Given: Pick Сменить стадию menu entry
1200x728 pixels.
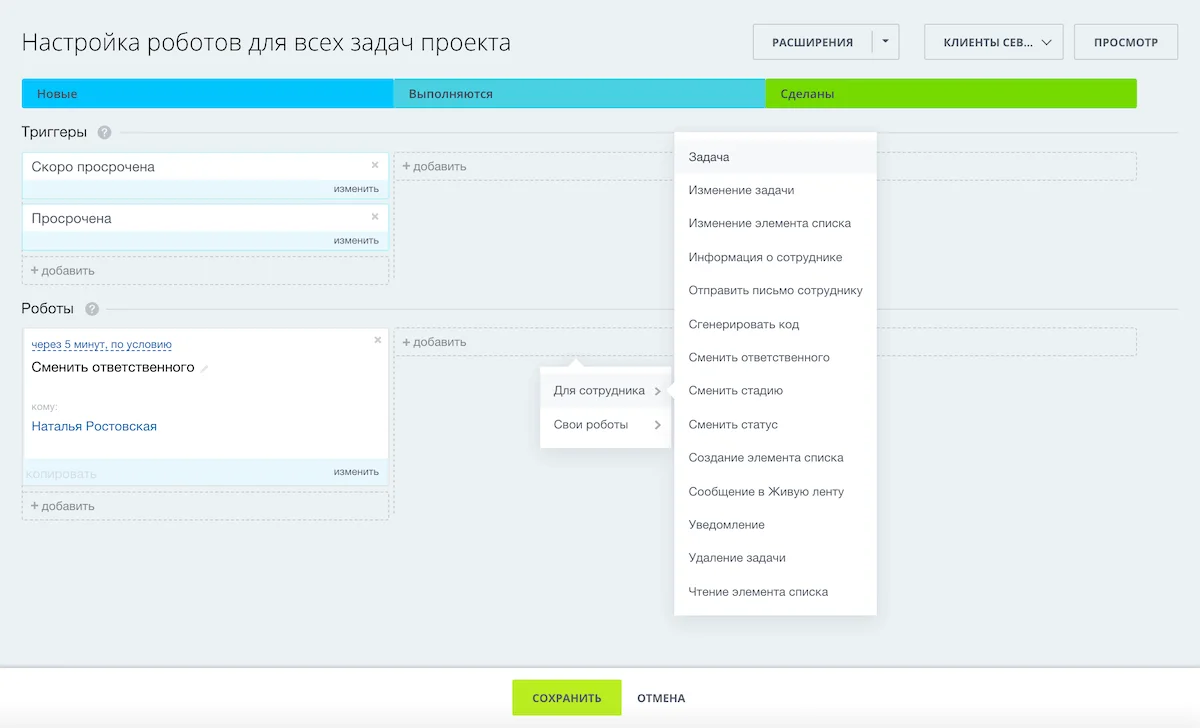Looking at the screenshot, I should (x=735, y=391).
